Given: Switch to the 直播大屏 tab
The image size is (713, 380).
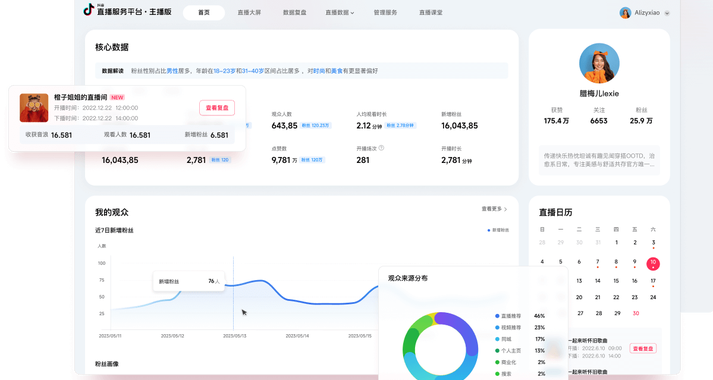Looking at the screenshot, I should (x=249, y=13).
